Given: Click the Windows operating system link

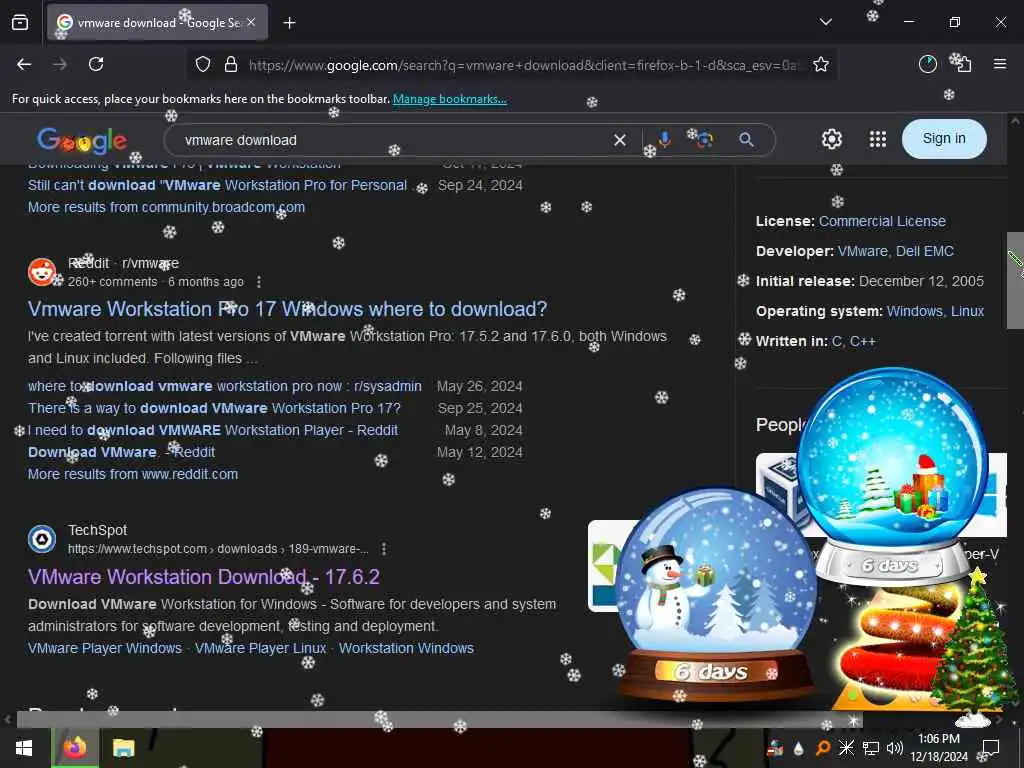Looking at the screenshot, I should coord(914,311).
